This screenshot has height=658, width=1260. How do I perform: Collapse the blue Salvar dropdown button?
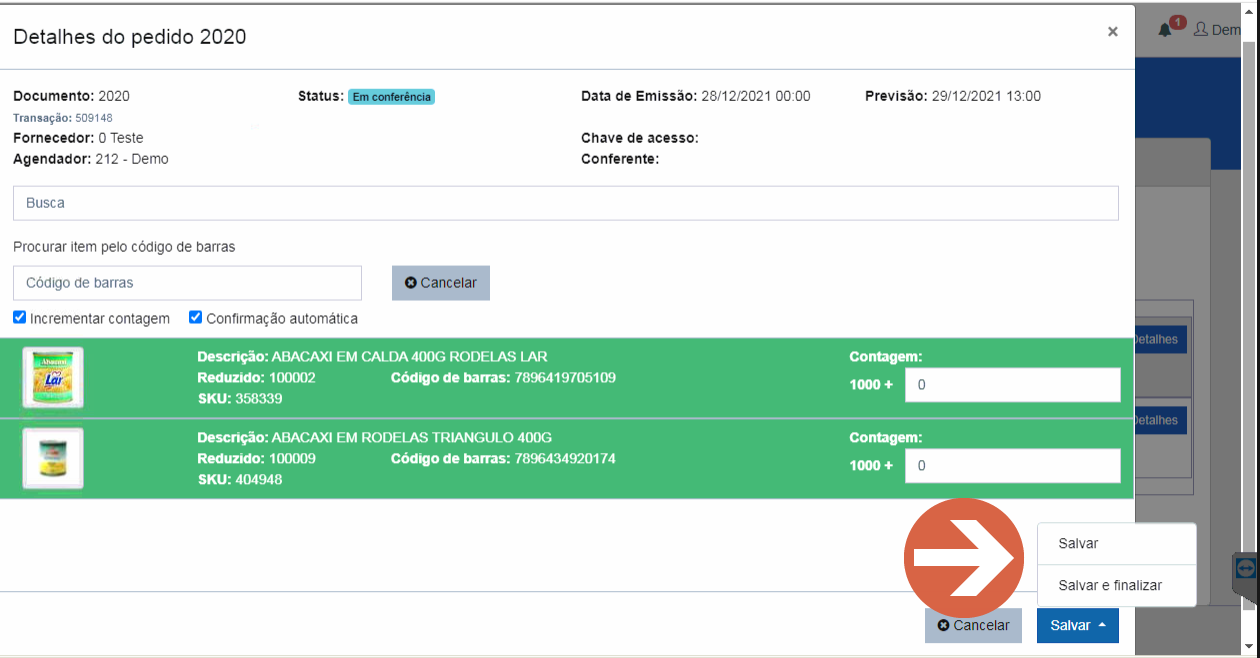(x=1078, y=625)
